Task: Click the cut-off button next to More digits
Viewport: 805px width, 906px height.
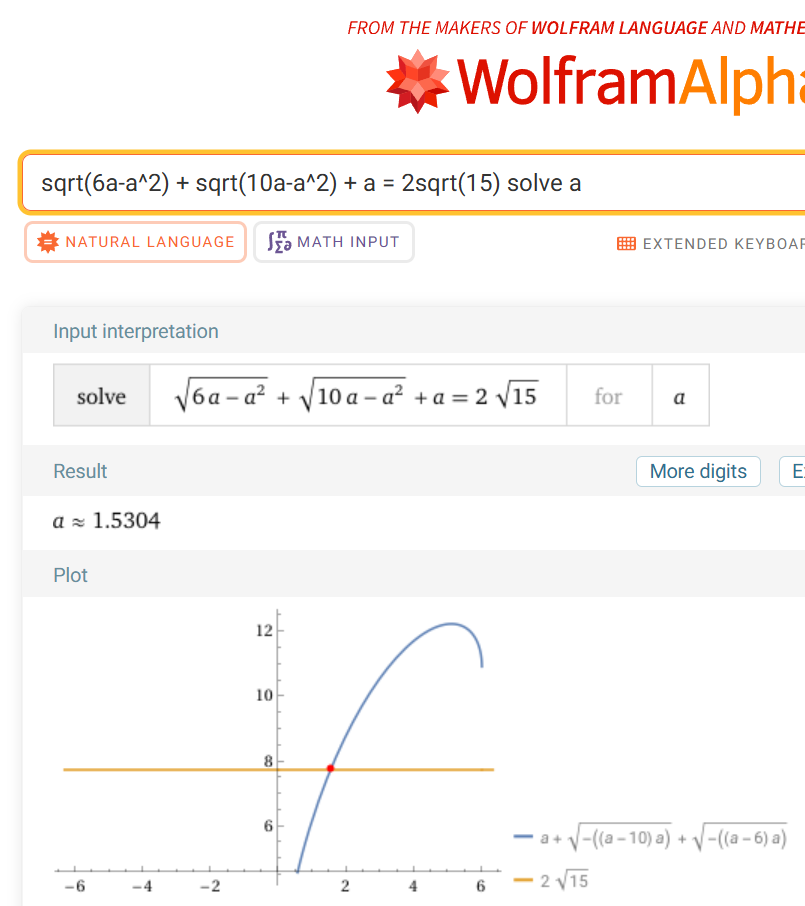Action: point(792,471)
